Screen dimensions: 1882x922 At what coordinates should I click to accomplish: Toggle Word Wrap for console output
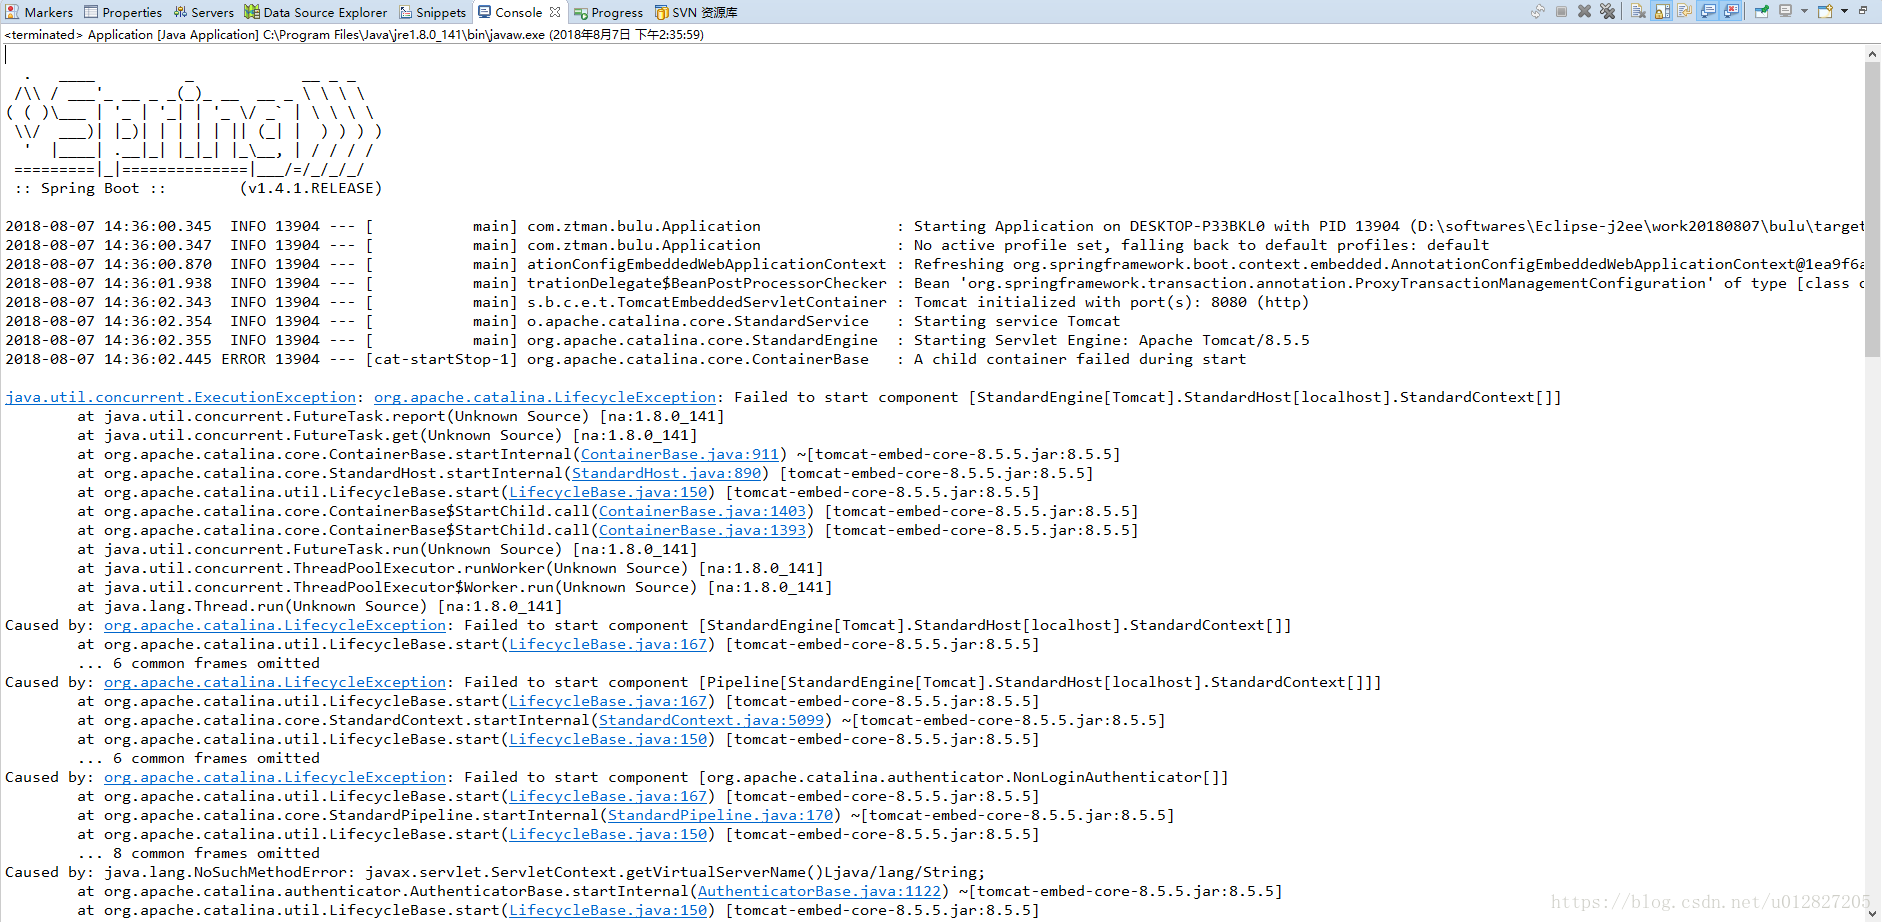tap(1684, 12)
